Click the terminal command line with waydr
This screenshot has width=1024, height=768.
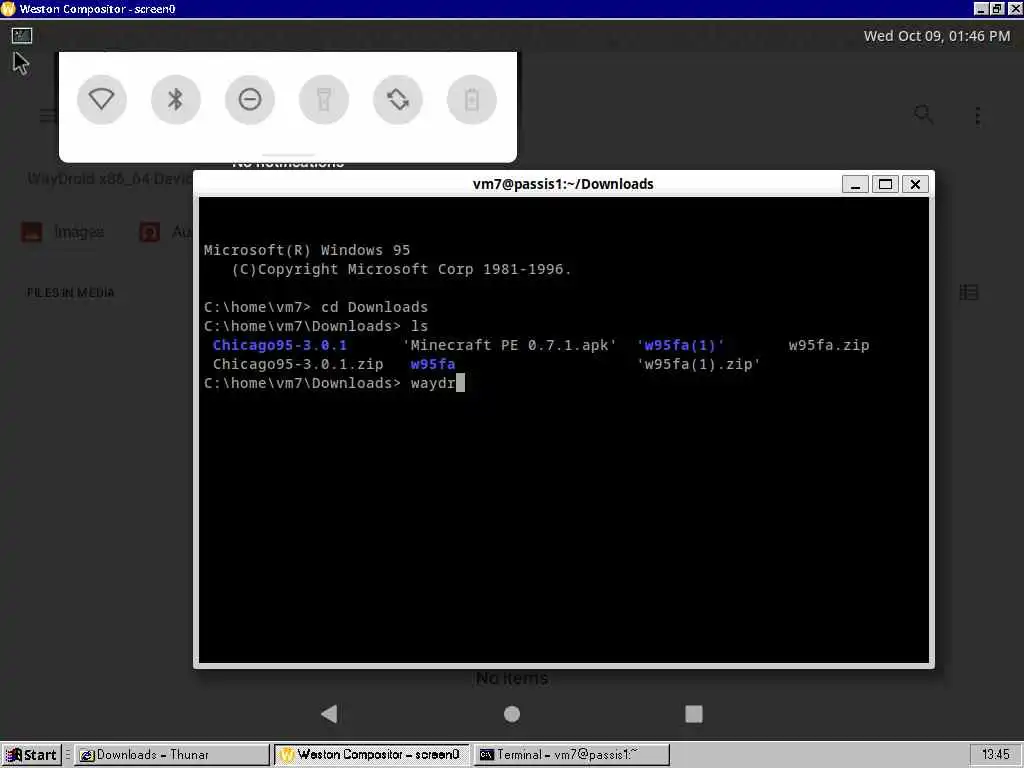[334, 383]
